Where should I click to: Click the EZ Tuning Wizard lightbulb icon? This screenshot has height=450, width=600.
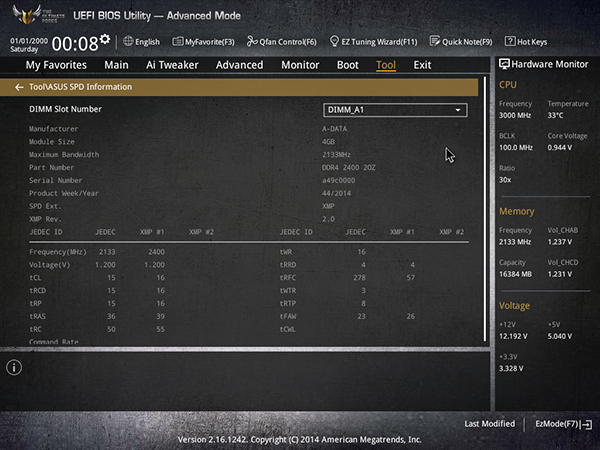point(334,41)
